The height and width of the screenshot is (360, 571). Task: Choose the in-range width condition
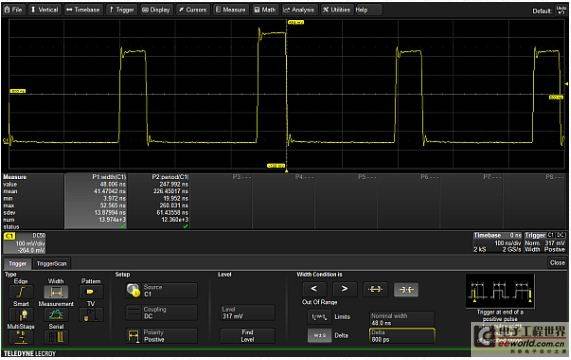pos(375,289)
